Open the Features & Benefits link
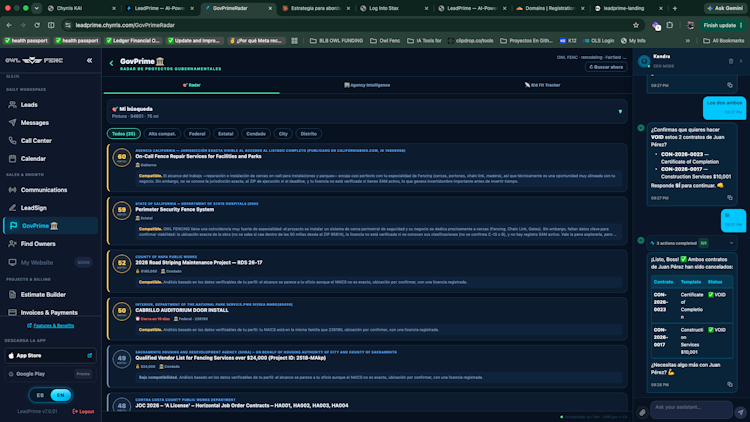Image resolution: width=750 pixels, height=422 pixels. [x=50, y=325]
